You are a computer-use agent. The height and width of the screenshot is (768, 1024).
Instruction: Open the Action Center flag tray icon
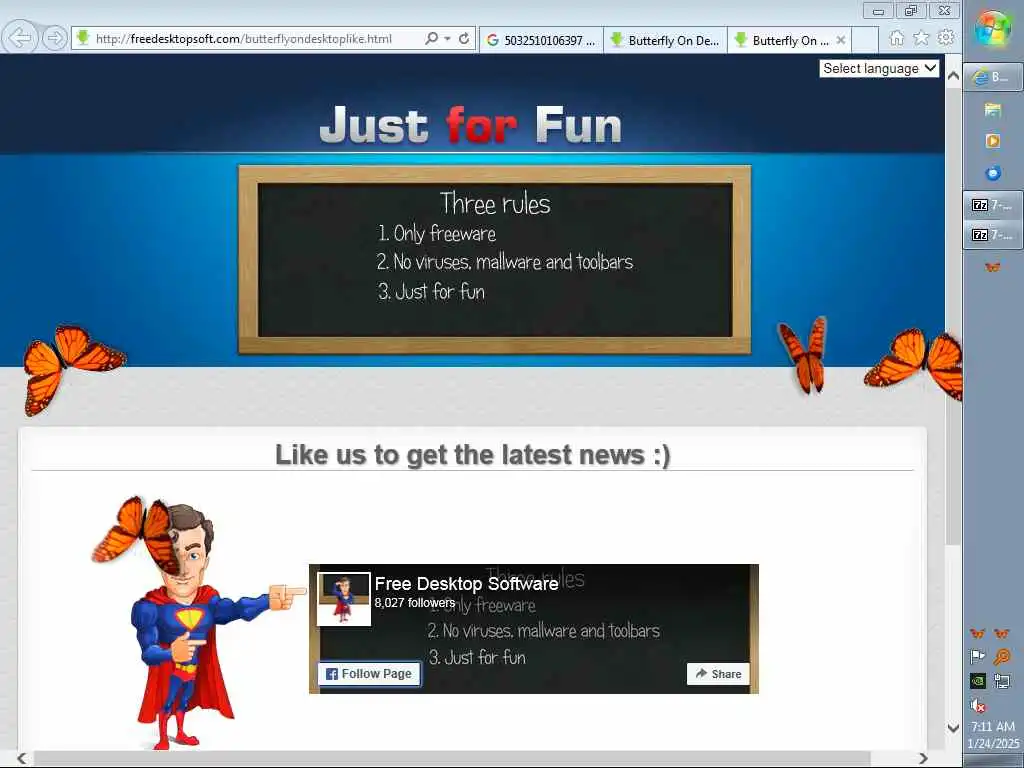(x=978, y=656)
